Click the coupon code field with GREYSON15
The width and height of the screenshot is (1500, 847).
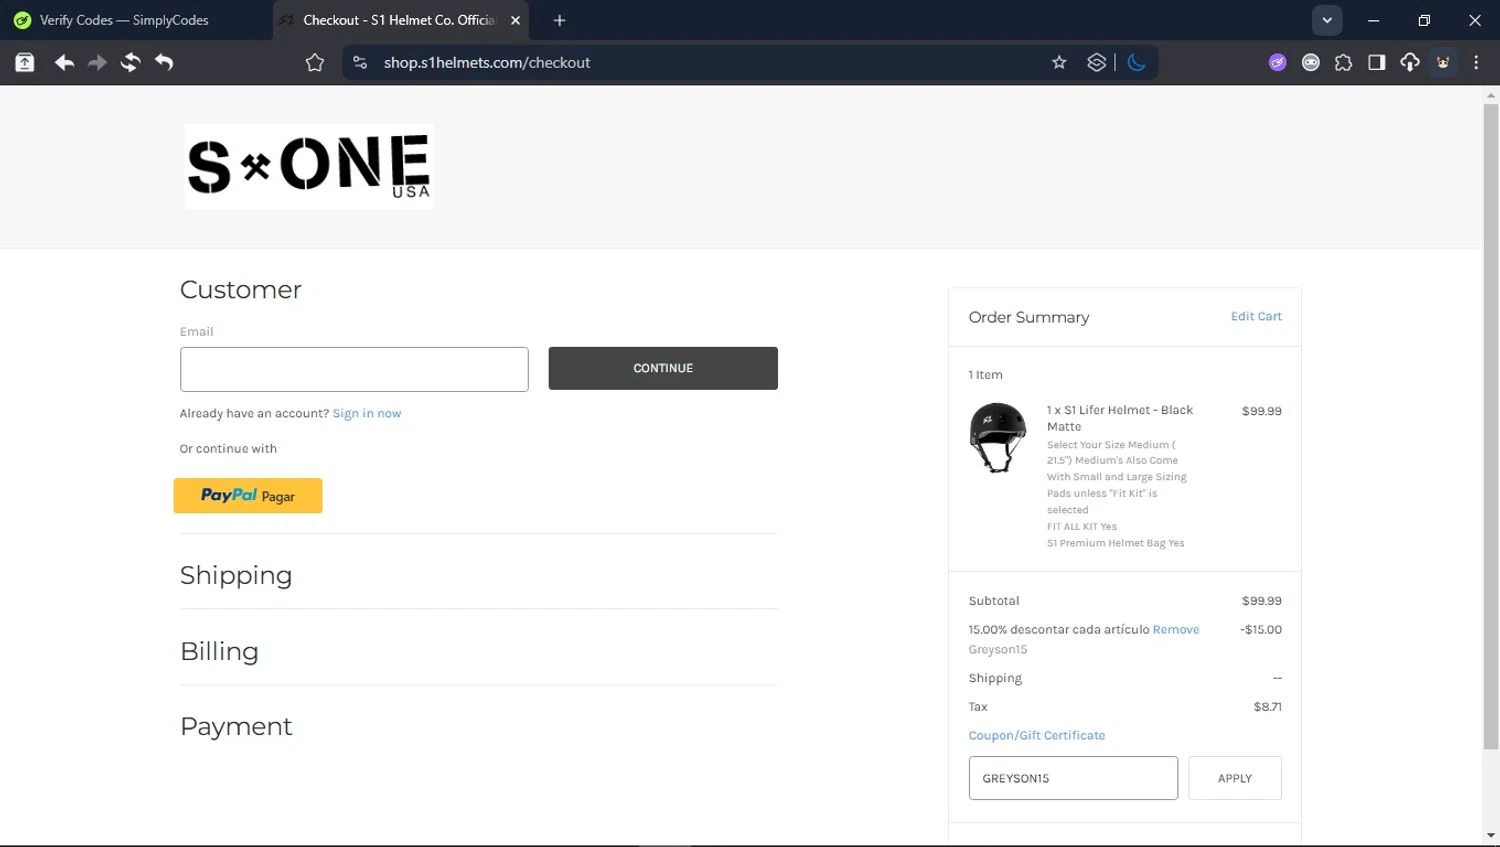point(1073,778)
